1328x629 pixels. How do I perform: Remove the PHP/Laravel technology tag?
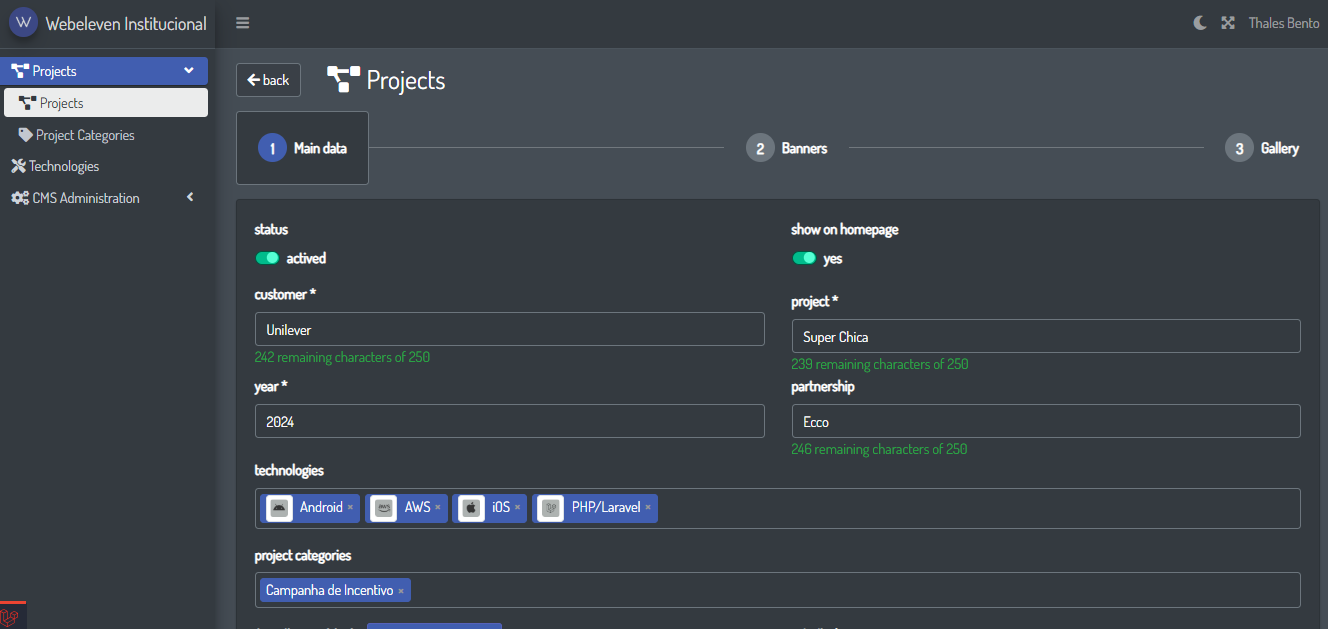(x=648, y=508)
